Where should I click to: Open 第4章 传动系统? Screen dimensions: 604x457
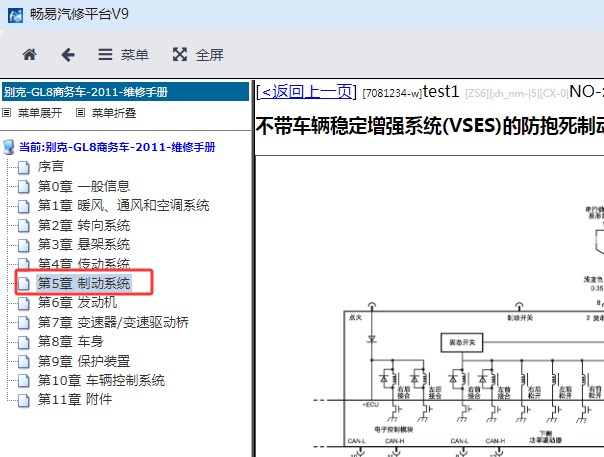(84, 264)
